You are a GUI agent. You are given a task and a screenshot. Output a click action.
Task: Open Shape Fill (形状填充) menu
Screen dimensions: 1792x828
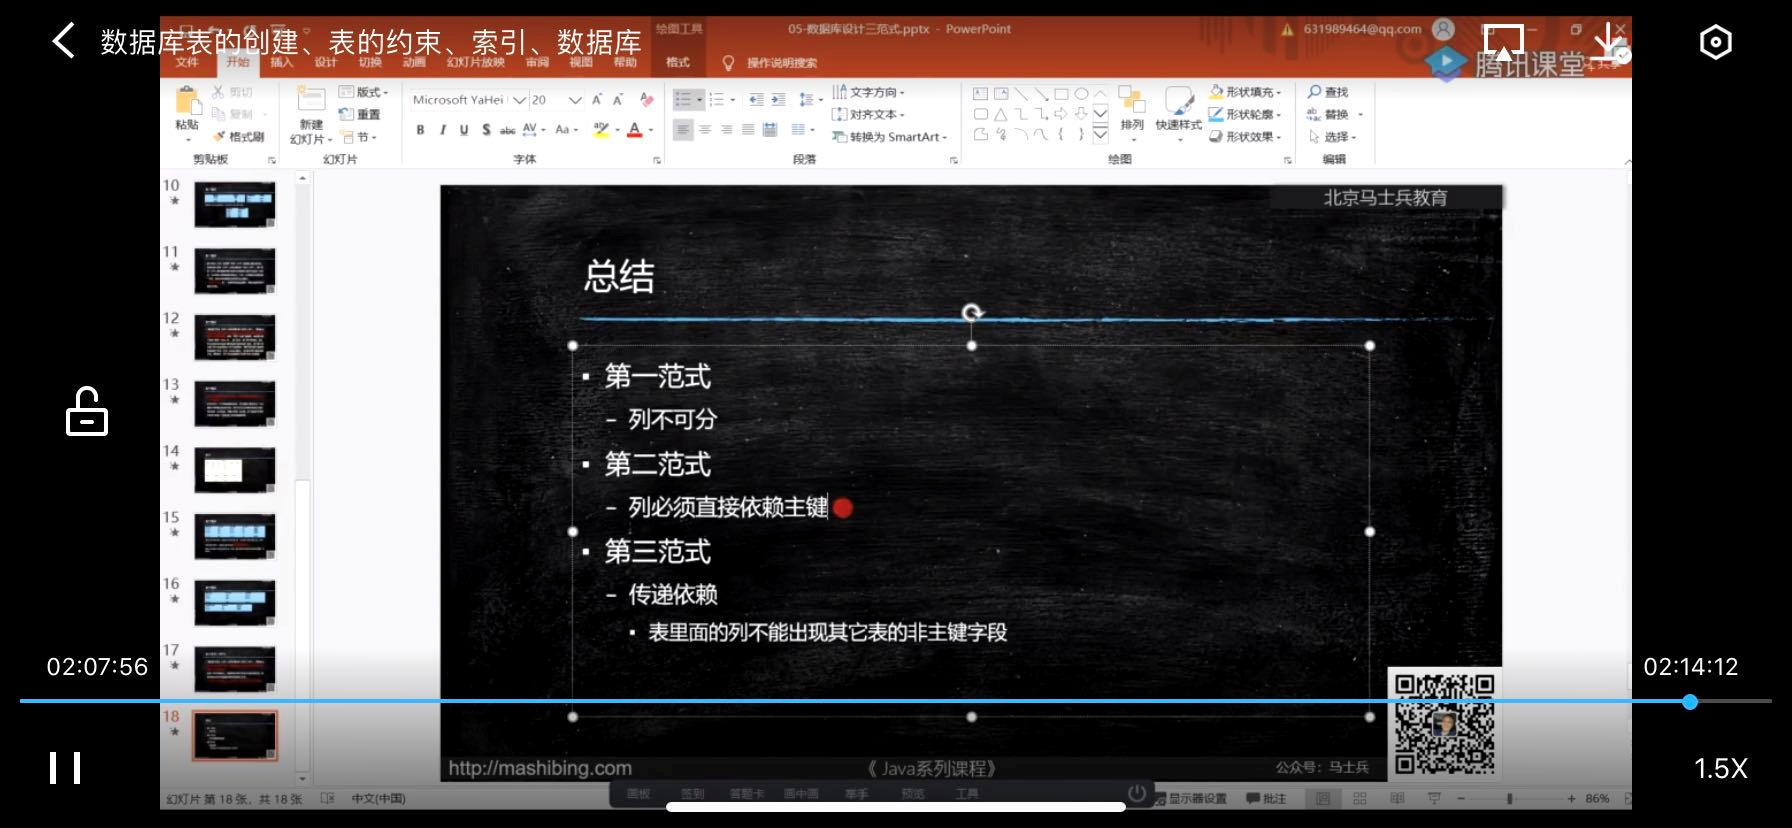point(1245,92)
